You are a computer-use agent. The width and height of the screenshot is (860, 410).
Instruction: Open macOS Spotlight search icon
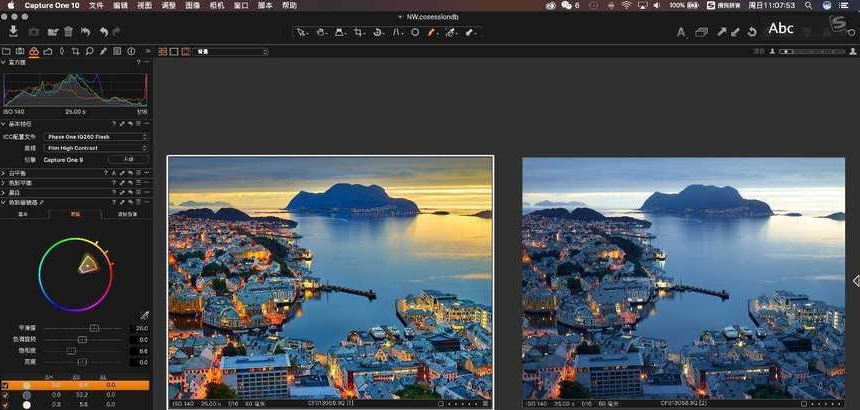click(x=808, y=5)
